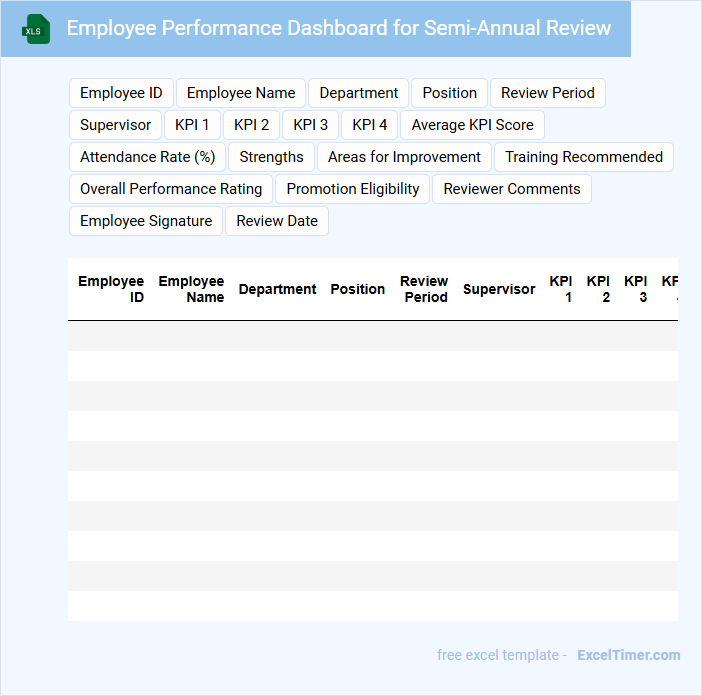Click the Training Recommended tag
The width and height of the screenshot is (702, 696).
(x=583, y=157)
